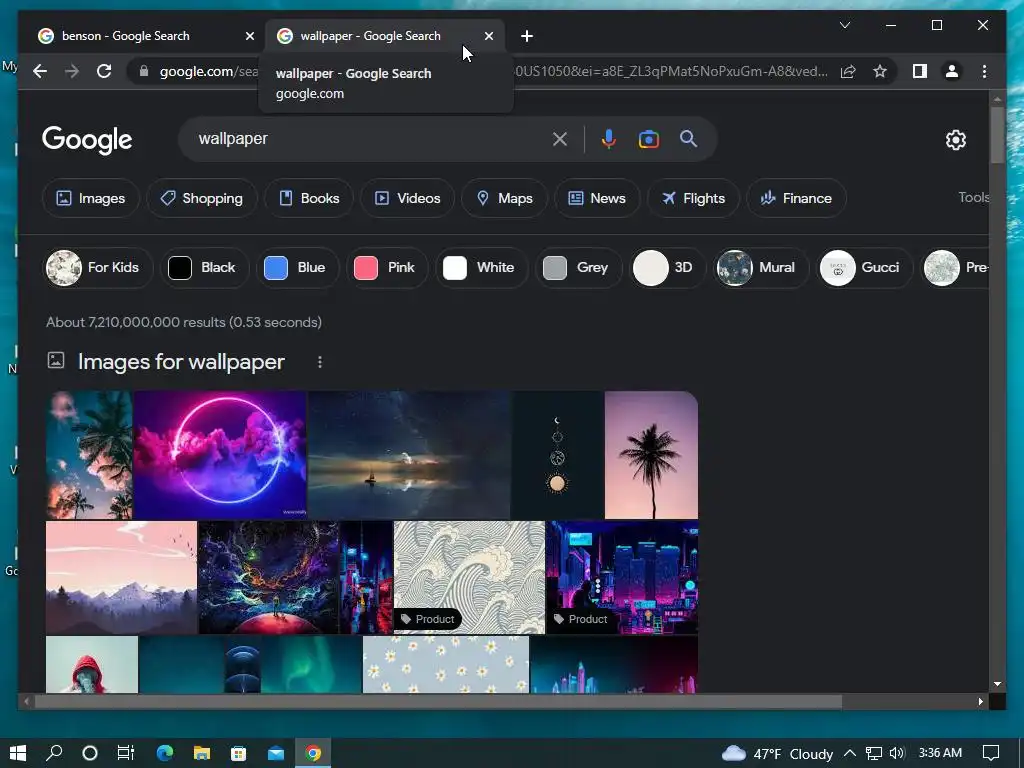Start voice search with microphone

coord(608,139)
